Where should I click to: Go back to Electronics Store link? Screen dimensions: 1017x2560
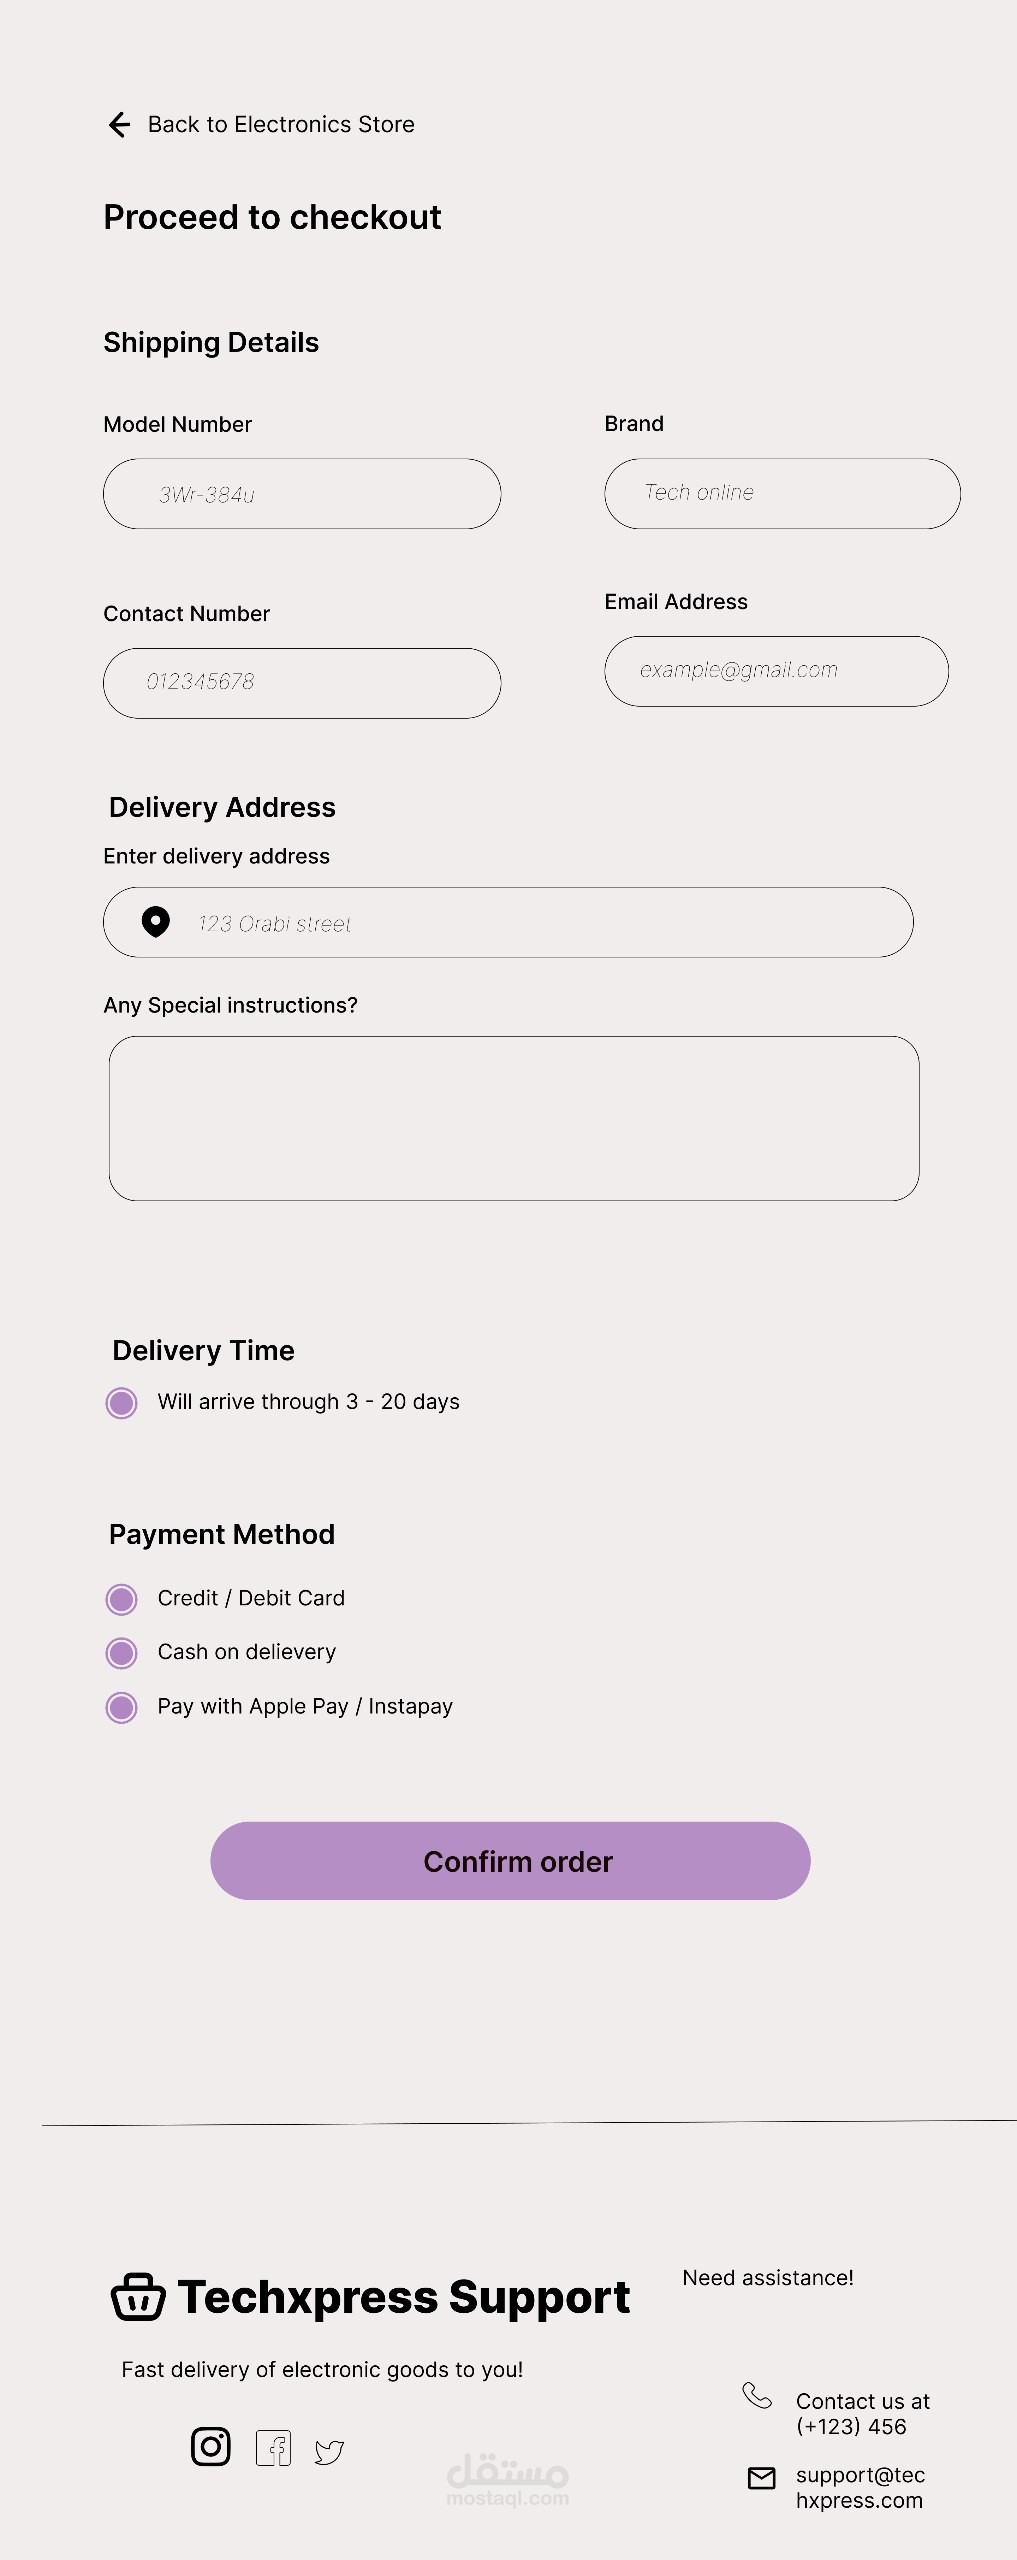click(x=281, y=124)
